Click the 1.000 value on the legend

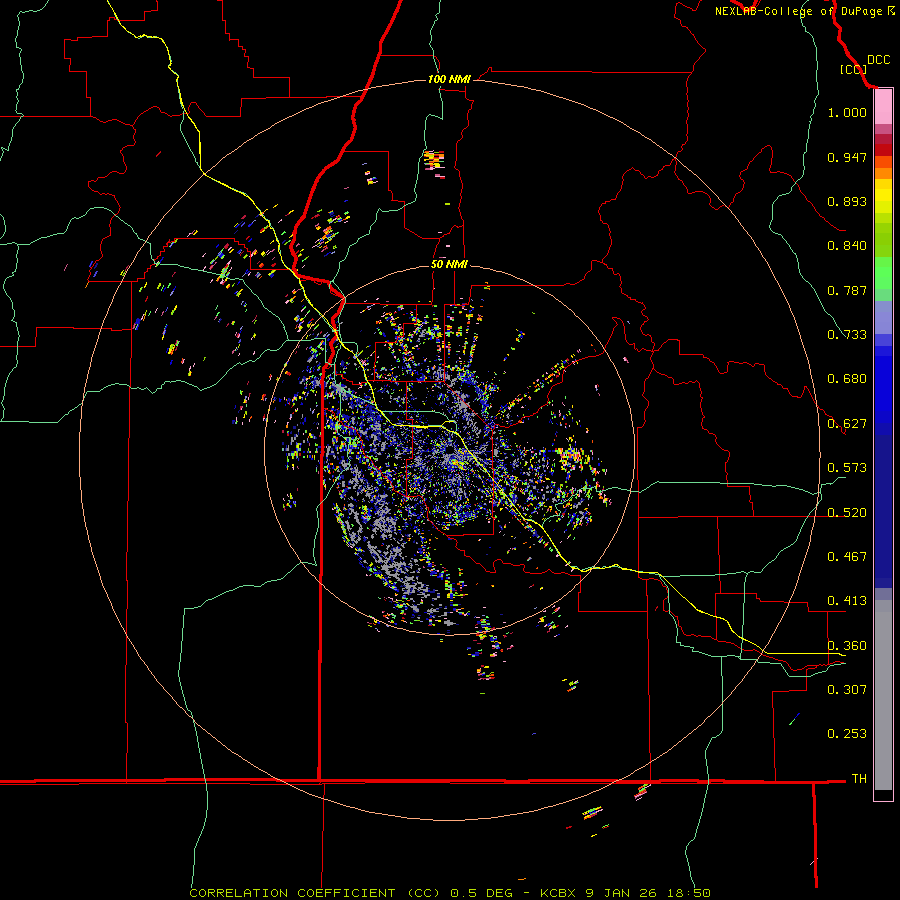coord(847,112)
